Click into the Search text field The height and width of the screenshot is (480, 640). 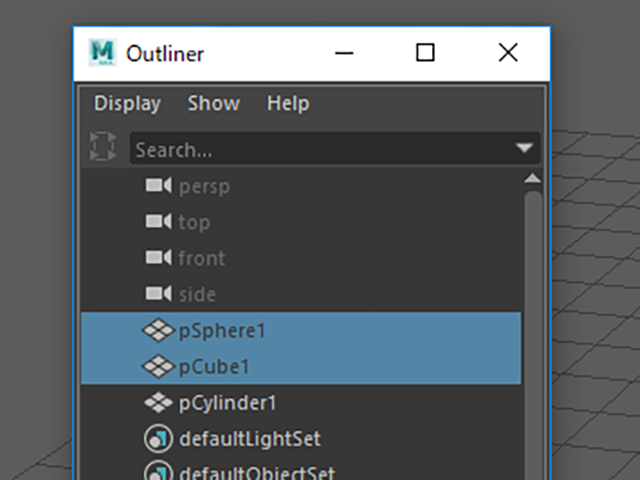pos(322,149)
